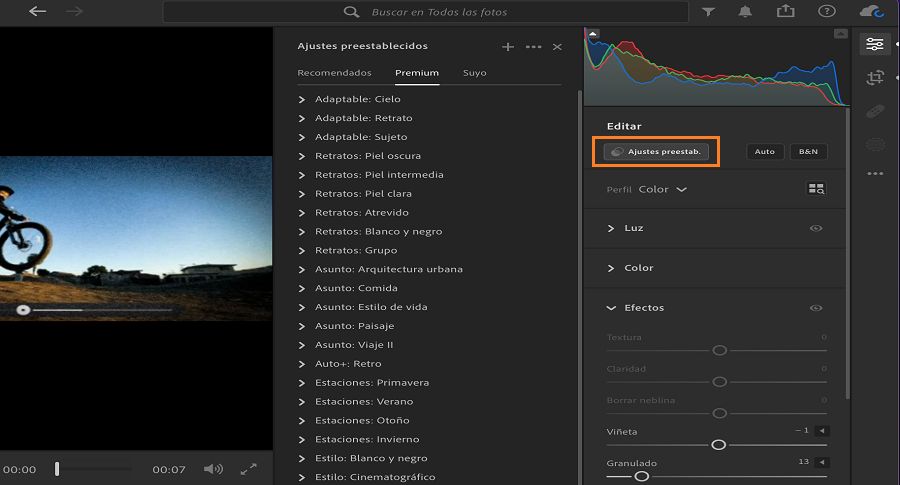The width and height of the screenshot is (900, 485).
Task: Open the notifications bell
Action: (746, 12)
